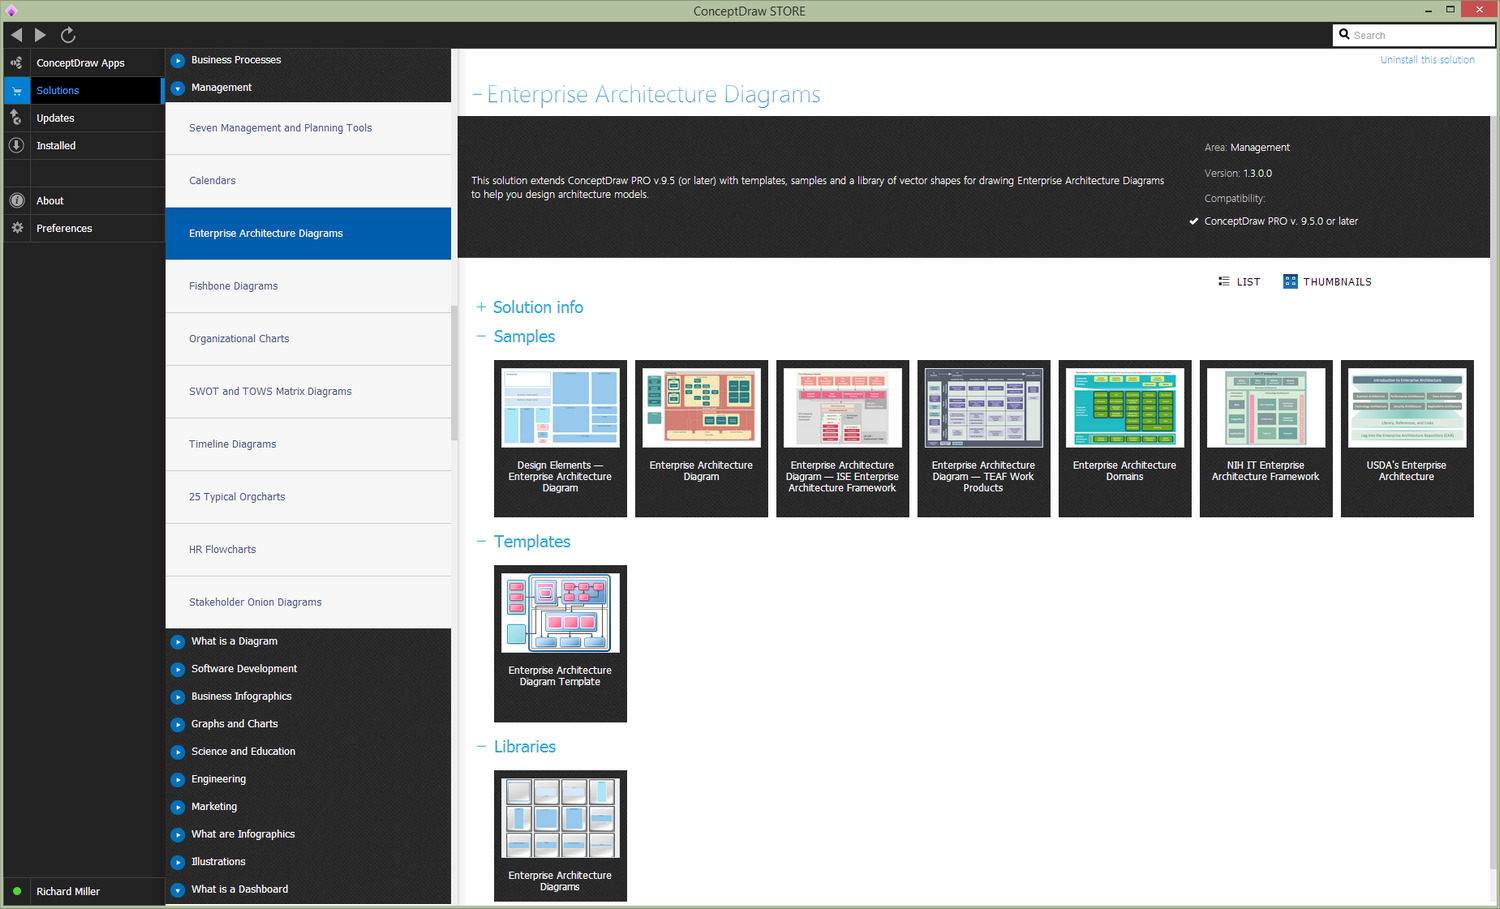The image size is (1500, 909).
Task: Expand the Graphs and Charts category
Action: pos(178,724)
